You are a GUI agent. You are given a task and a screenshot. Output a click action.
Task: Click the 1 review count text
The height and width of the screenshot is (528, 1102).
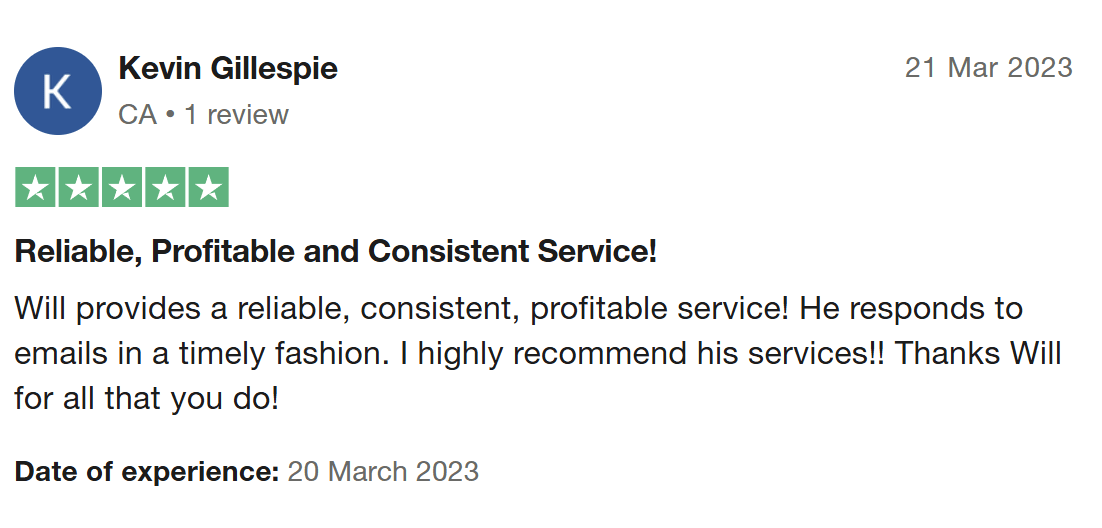click(x=236, y=115)
